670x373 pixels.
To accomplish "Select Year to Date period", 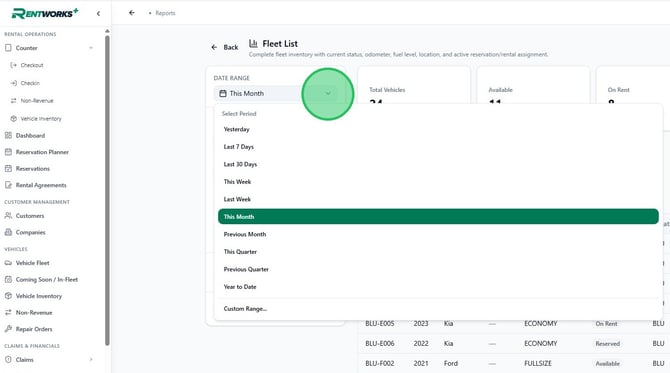I will [x=438, y=287].
